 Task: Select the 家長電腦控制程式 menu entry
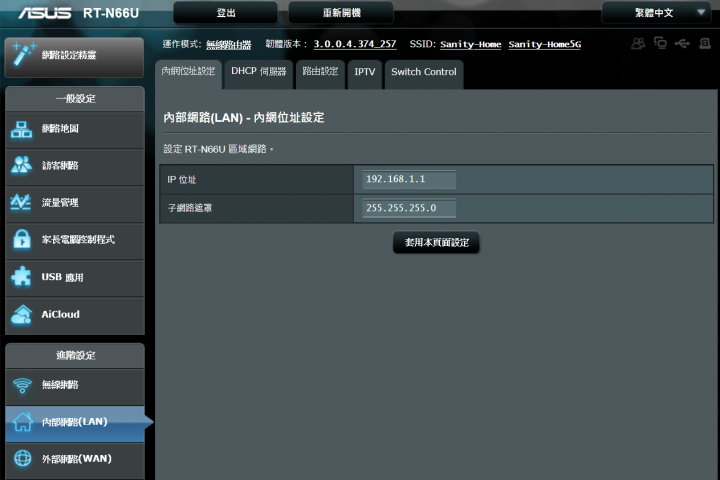point(75,240)
